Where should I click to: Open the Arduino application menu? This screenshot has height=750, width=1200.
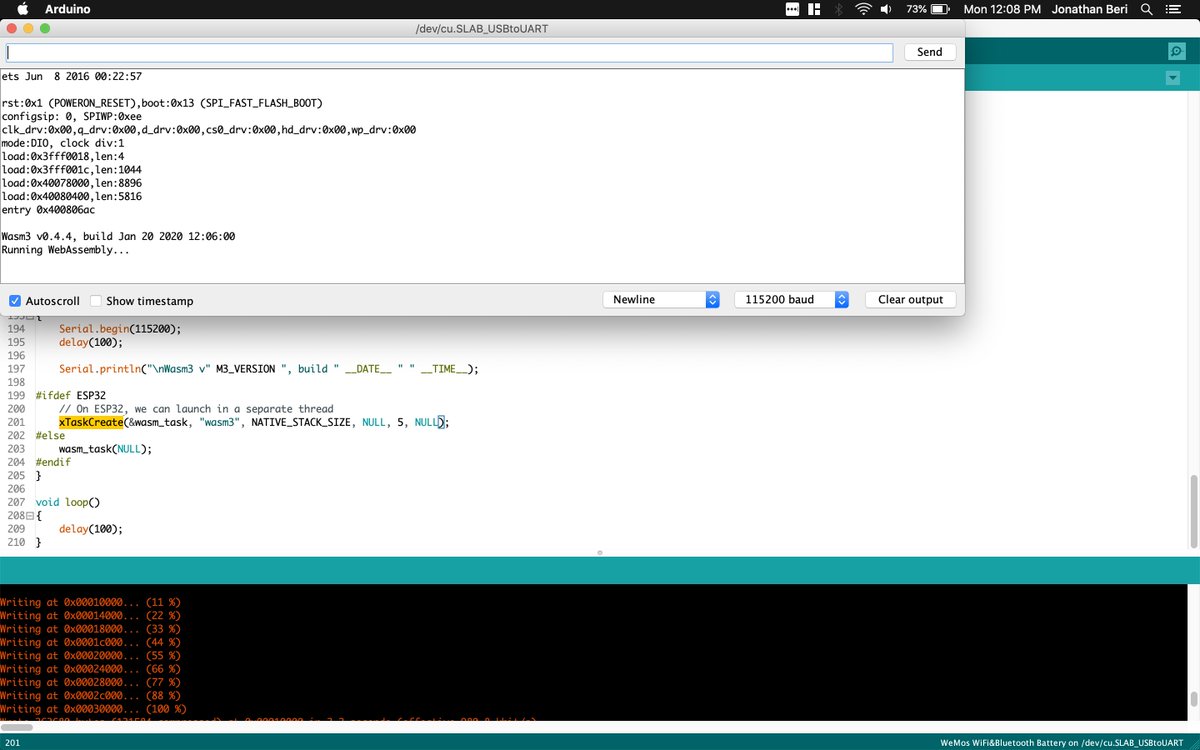(67, 9)
